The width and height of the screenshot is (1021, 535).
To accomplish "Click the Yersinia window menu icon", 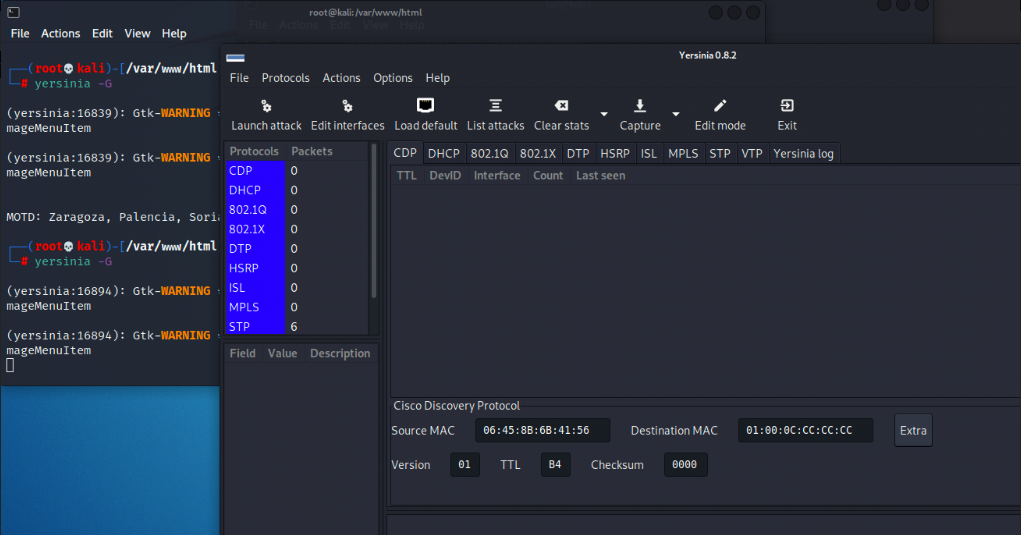I will click(x=235, y=58).
